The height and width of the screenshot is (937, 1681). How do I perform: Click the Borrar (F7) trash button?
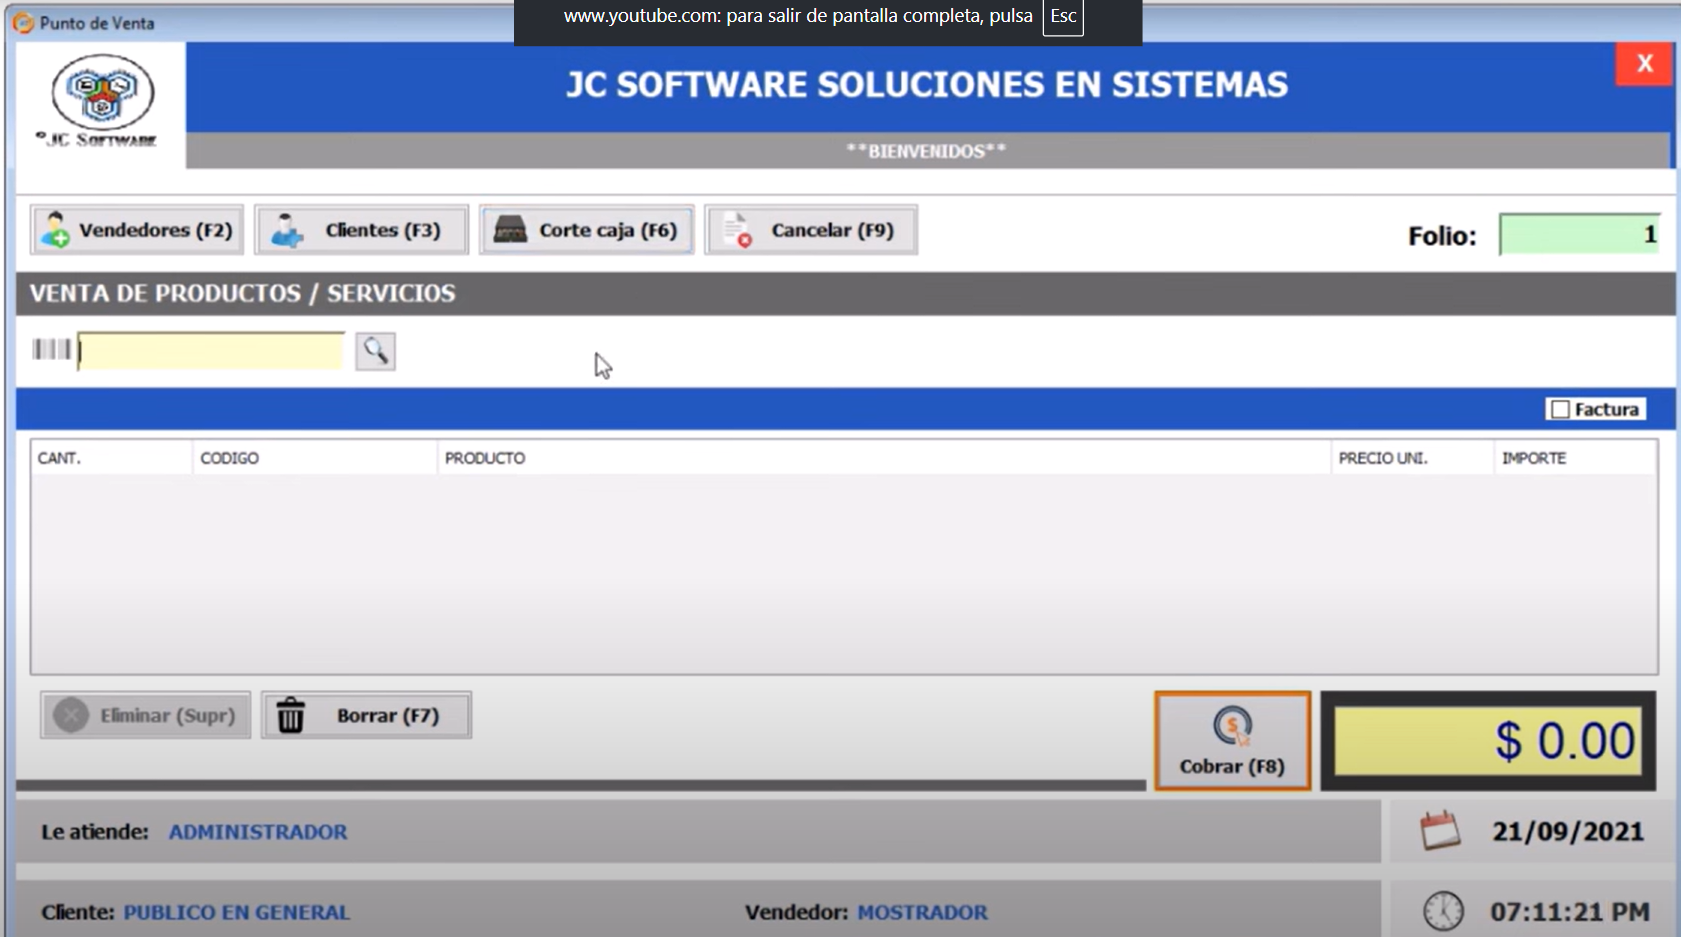pyautogui.click(x=366, y=716)
